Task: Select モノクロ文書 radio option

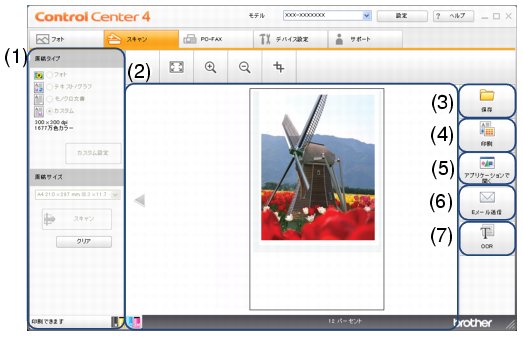Action: pyautogui.click(x=50, y=99)
